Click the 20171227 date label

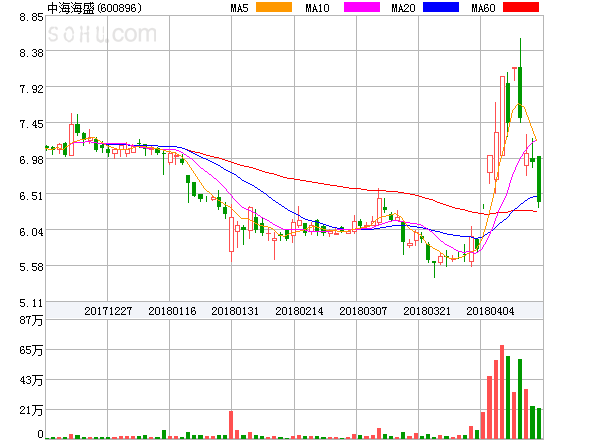pyautogui.click(x=108, y=311)
